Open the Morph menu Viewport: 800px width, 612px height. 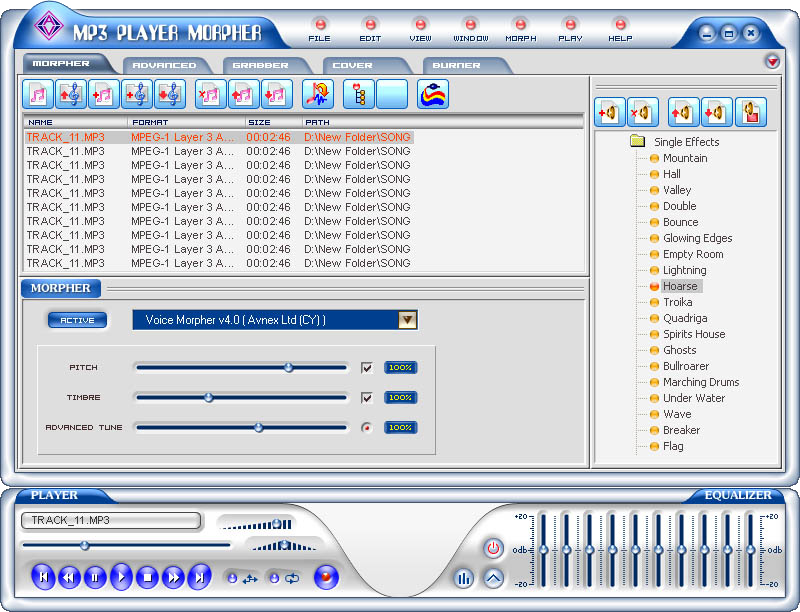click(x=520, y=30)
